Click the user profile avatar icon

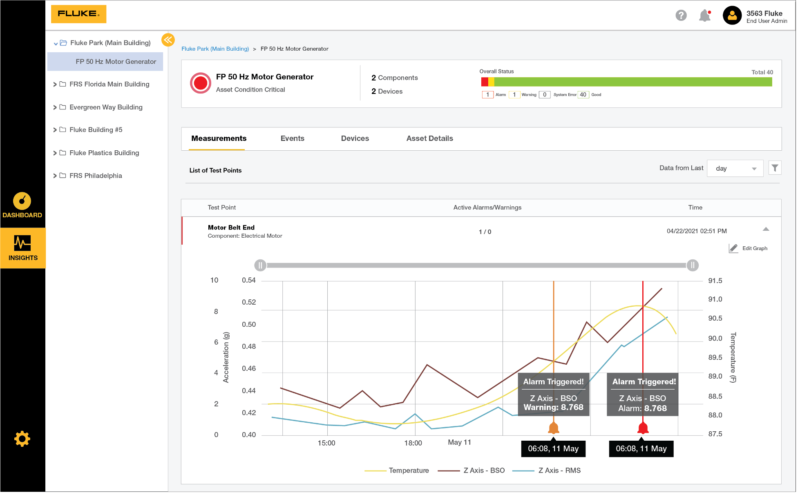[x=731, y=15]
